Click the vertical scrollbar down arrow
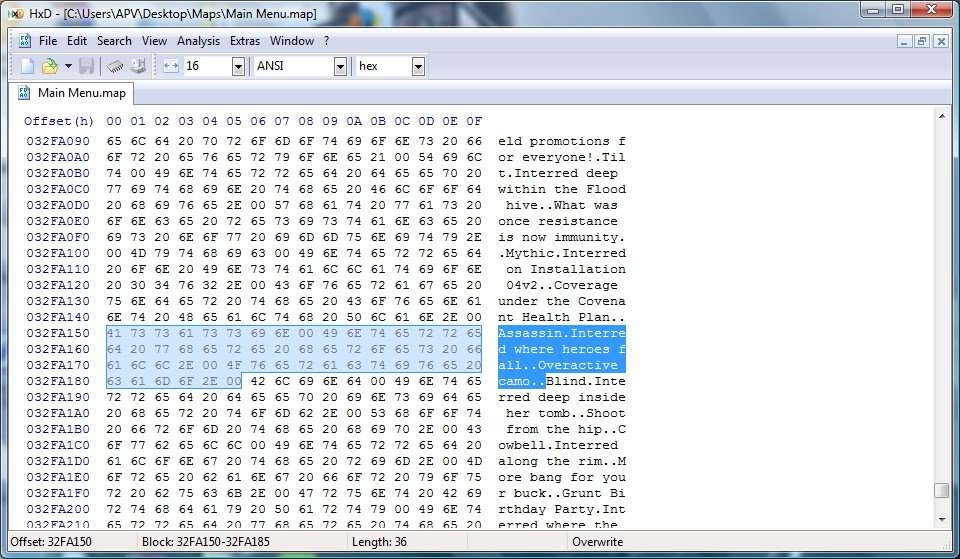The width and height of the screenshot is (960, 559). coord(941,518)
